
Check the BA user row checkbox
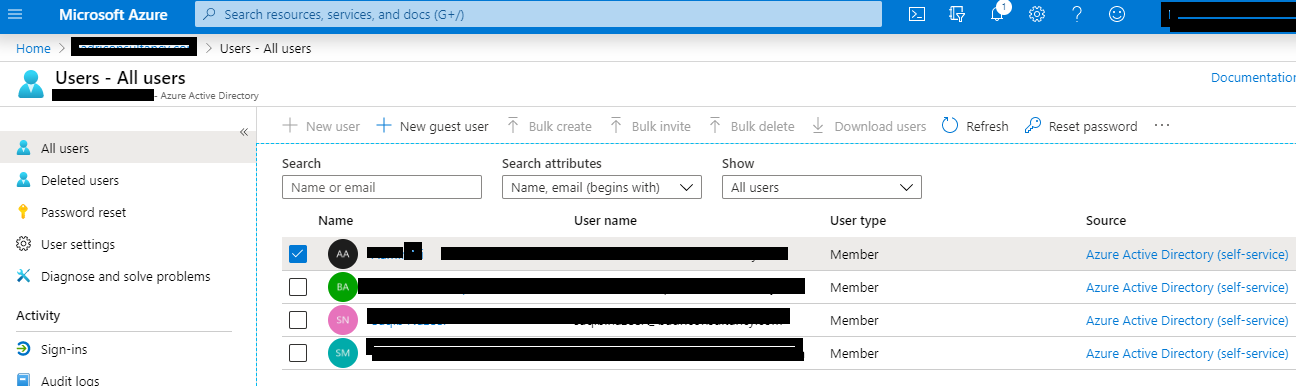297,287
